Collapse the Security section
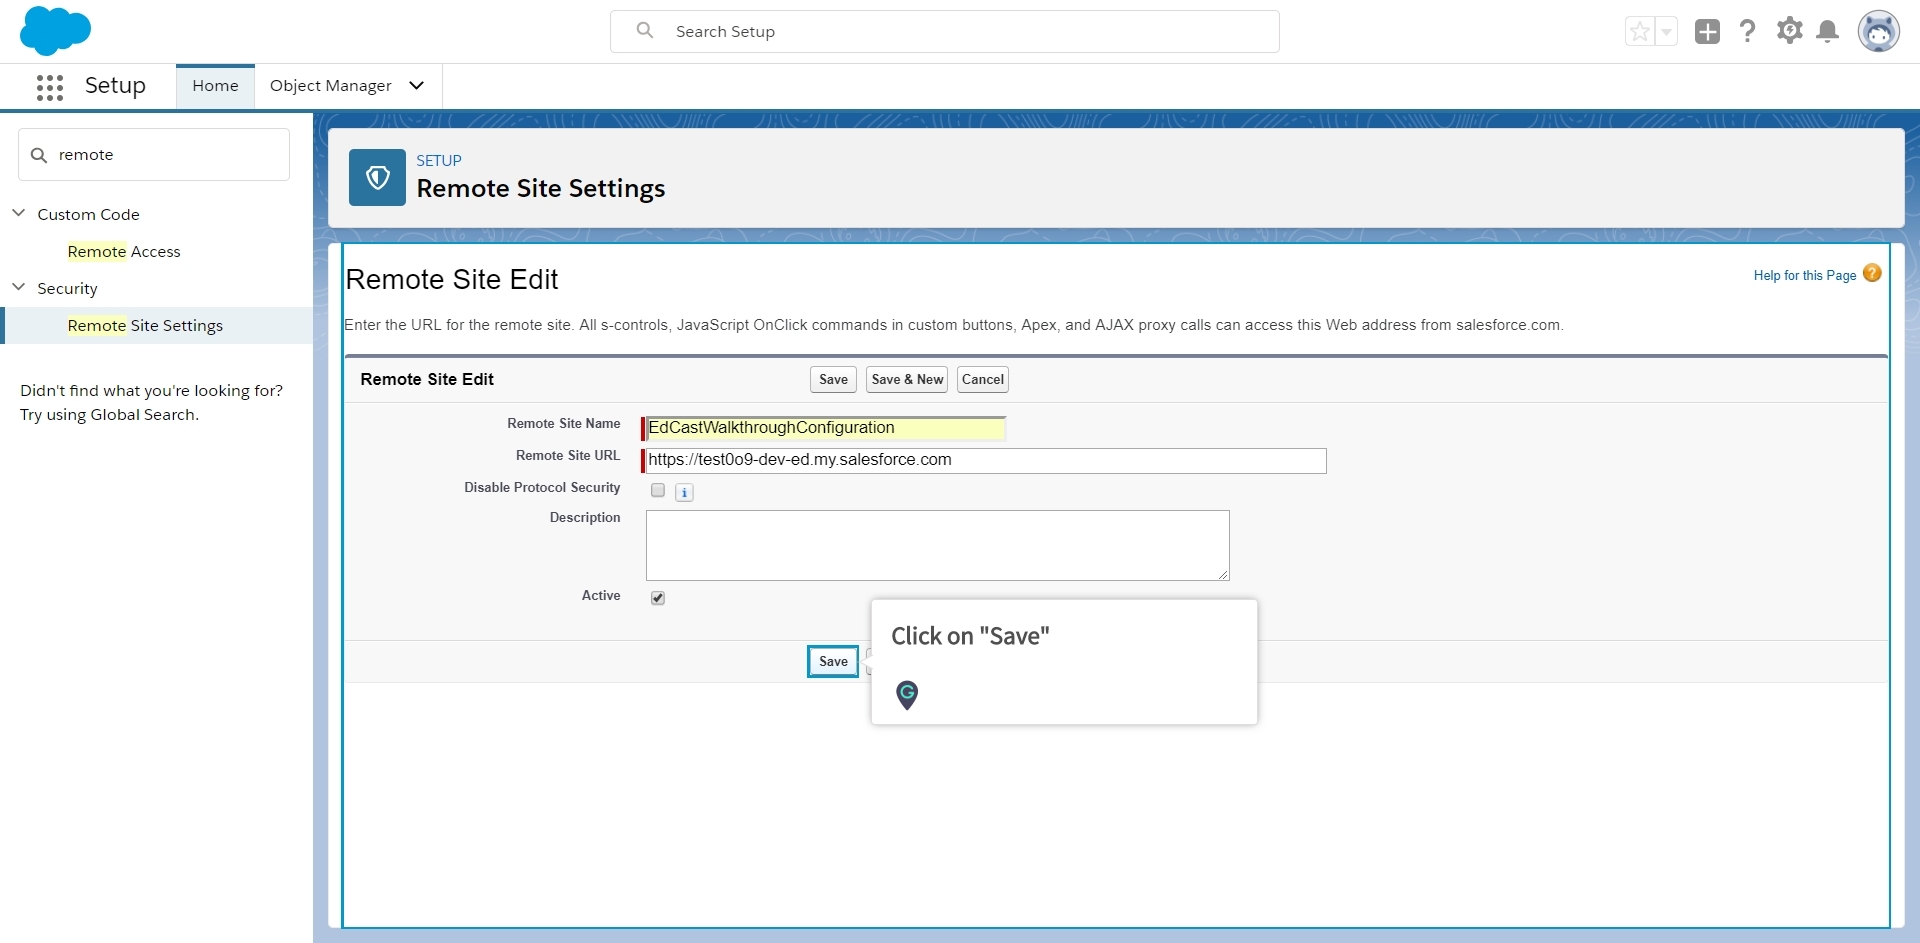The height and width of the screenshot is (943, 1920). (18, 287)
